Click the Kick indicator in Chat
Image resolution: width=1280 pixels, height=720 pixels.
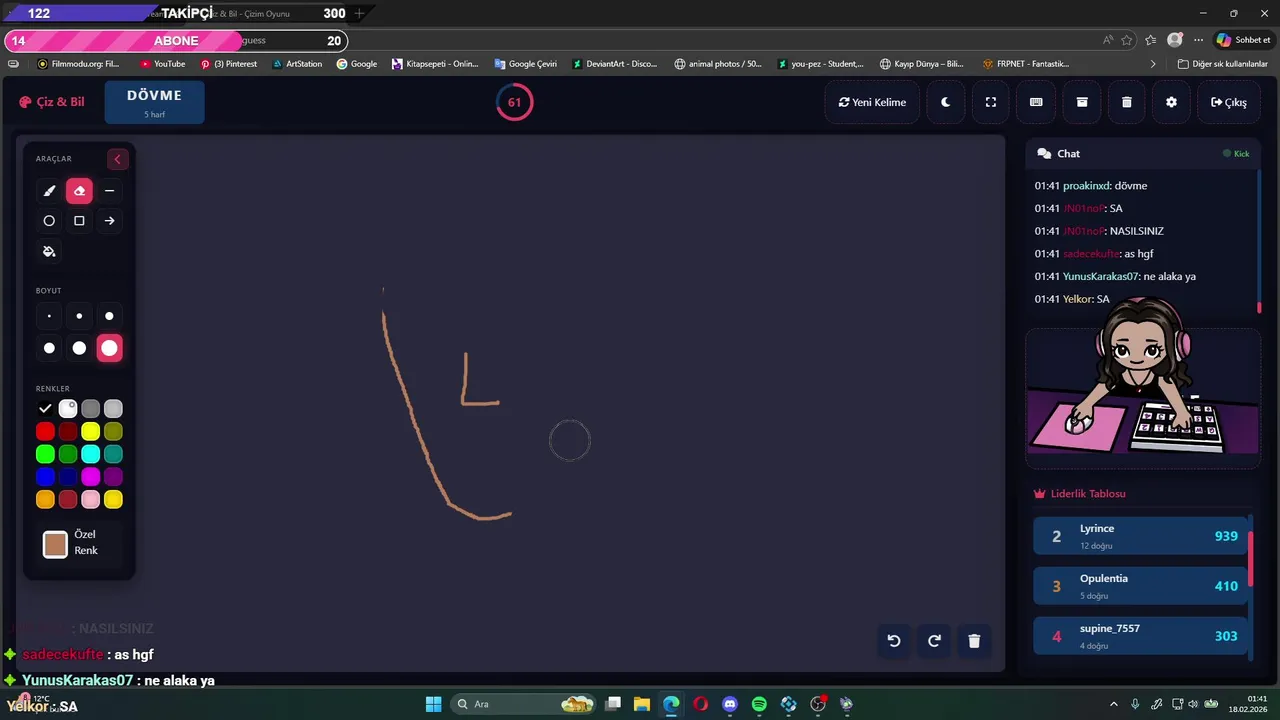tap(1236, 154)
